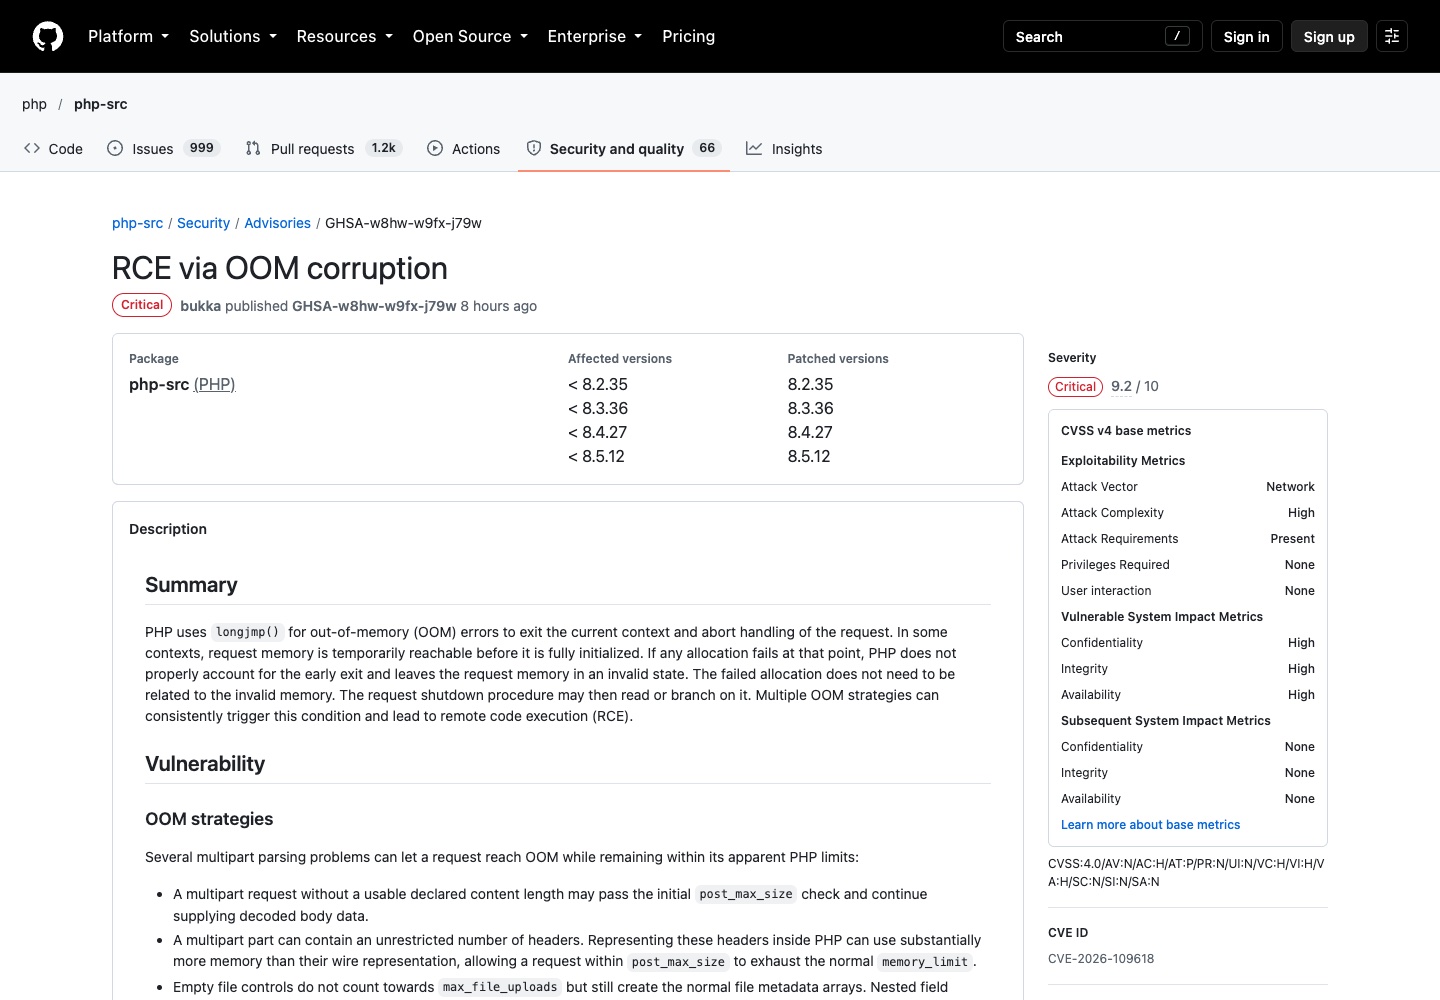Open the Actions tab
Viewport: 1440px width, 1000px height.
click(x=463, y=148)
